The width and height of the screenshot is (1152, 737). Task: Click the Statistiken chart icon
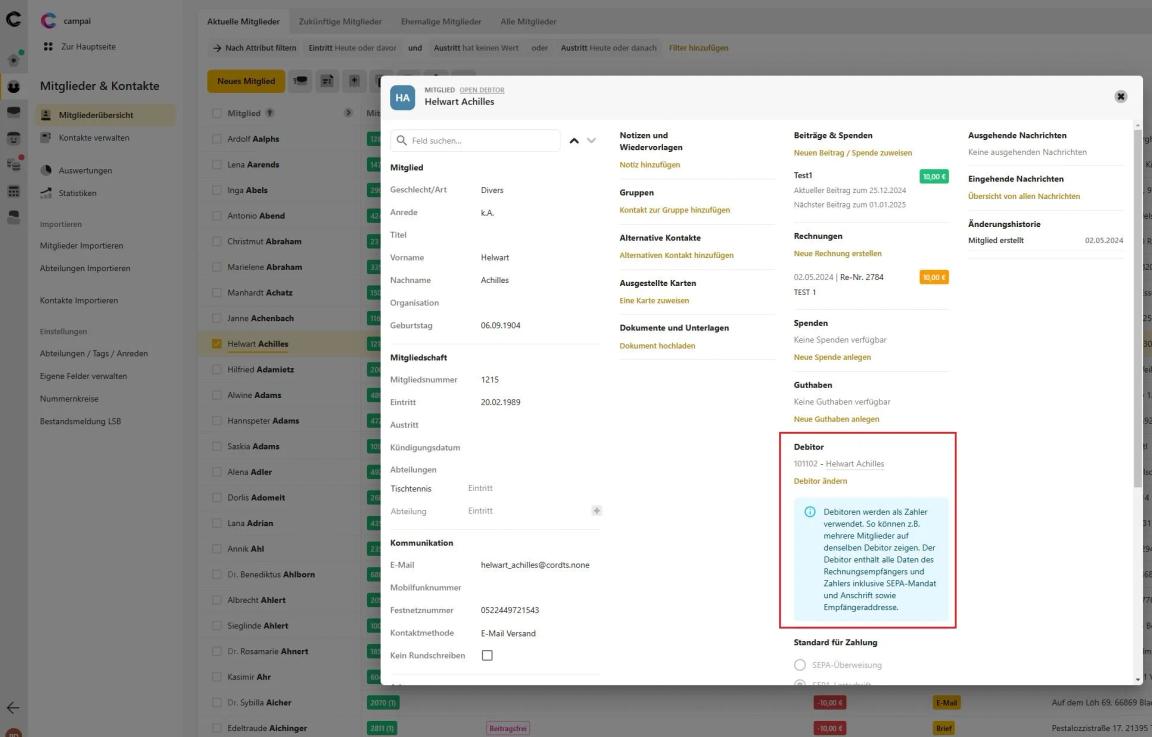click(46, 193)
